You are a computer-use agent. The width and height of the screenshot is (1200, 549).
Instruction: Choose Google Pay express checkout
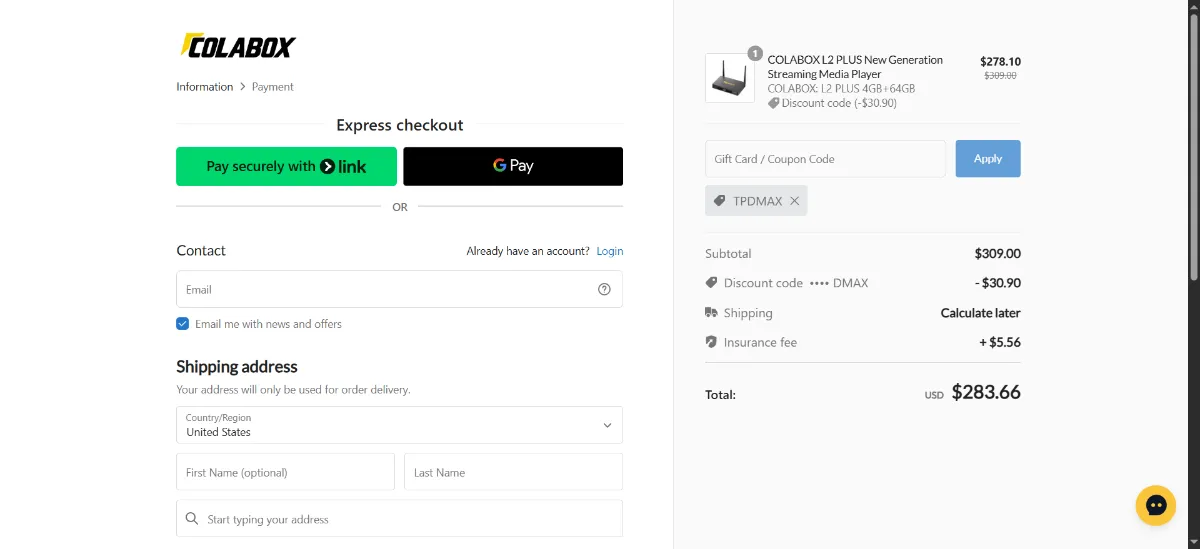pos(513,166)
